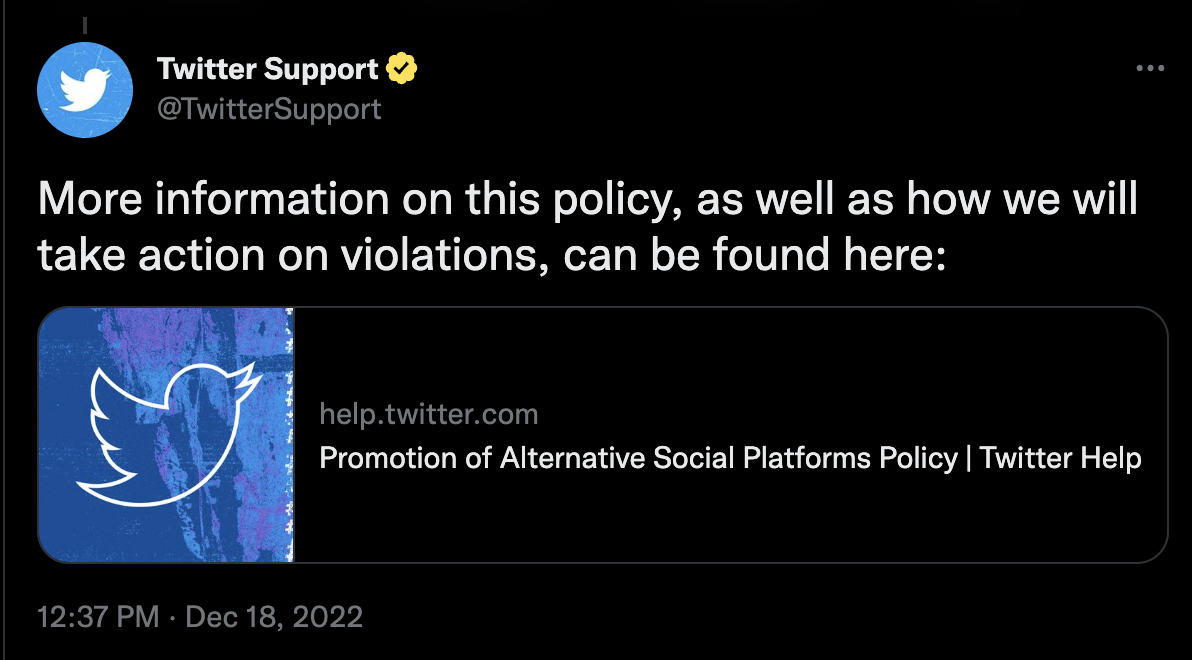Image resolution: width=1192 pixels, height=660 pixels.
Task: Click the help.twitter.com domain text
Action: (x=428, y=414)
